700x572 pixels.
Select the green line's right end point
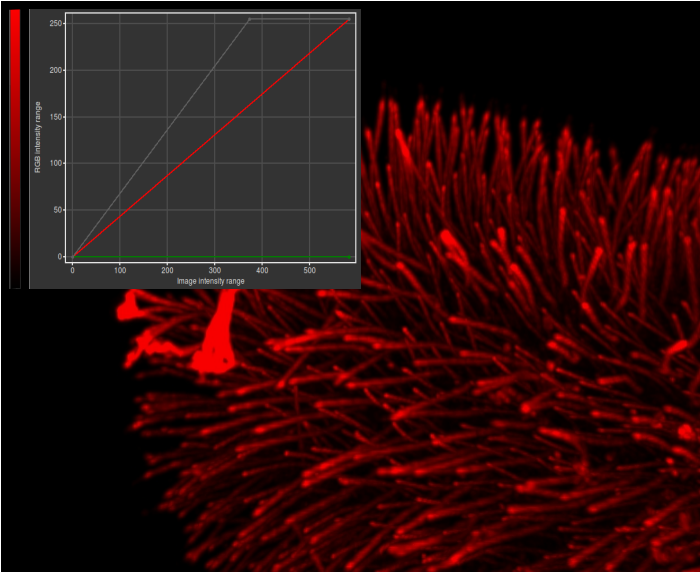(x=349, y=257)
